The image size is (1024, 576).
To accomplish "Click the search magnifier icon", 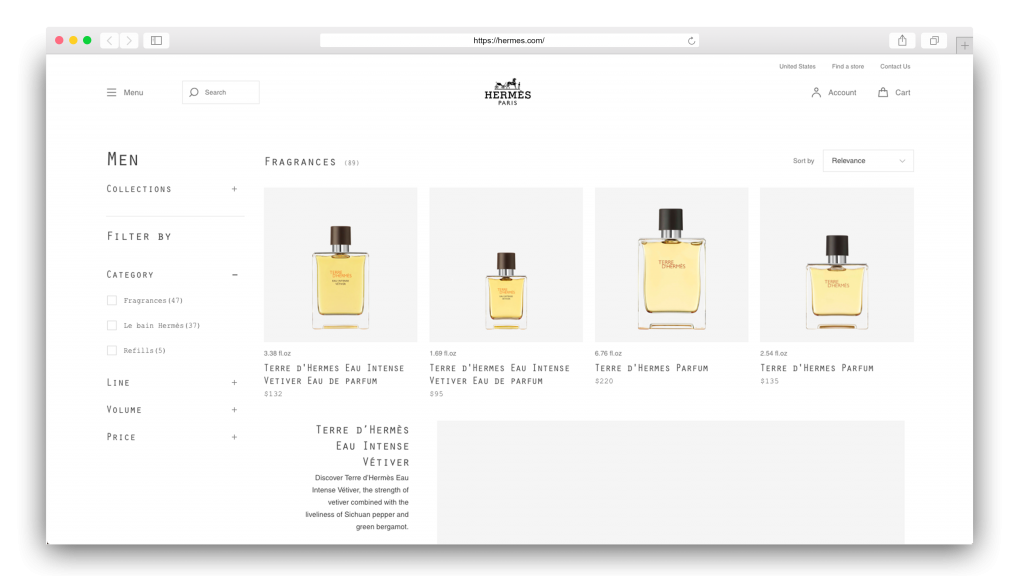I will (194, 92).
